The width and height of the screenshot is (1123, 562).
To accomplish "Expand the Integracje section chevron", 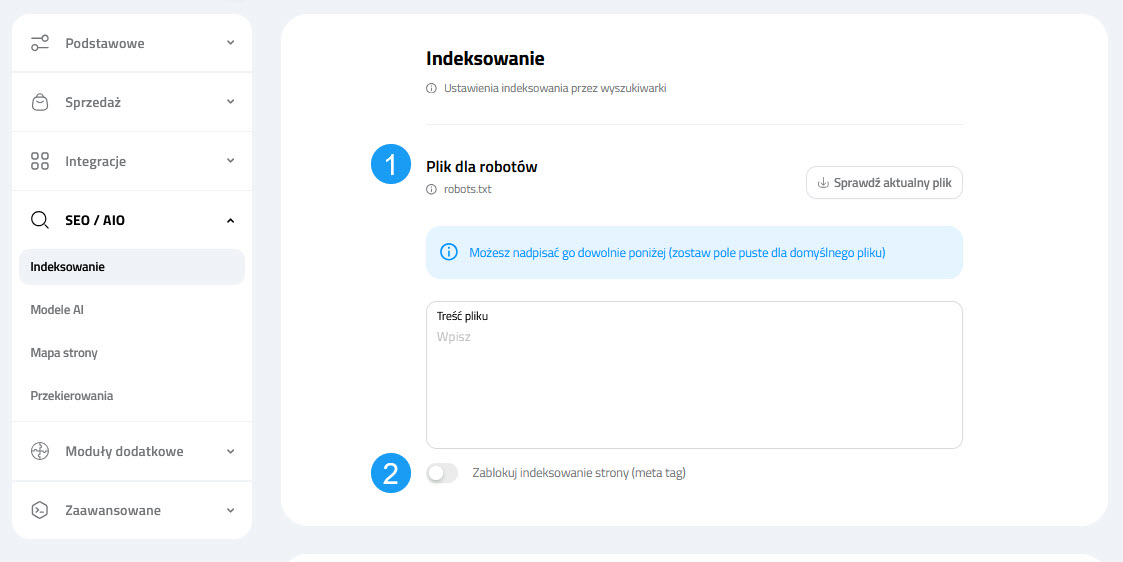I will [x=230, y=161].
